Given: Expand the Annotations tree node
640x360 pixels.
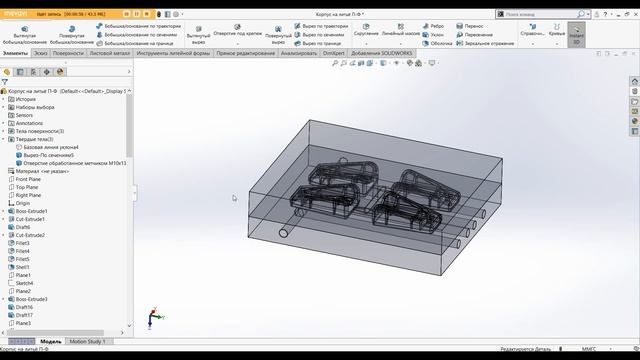Looking at the screenshot, I should [x=4, y=123].
